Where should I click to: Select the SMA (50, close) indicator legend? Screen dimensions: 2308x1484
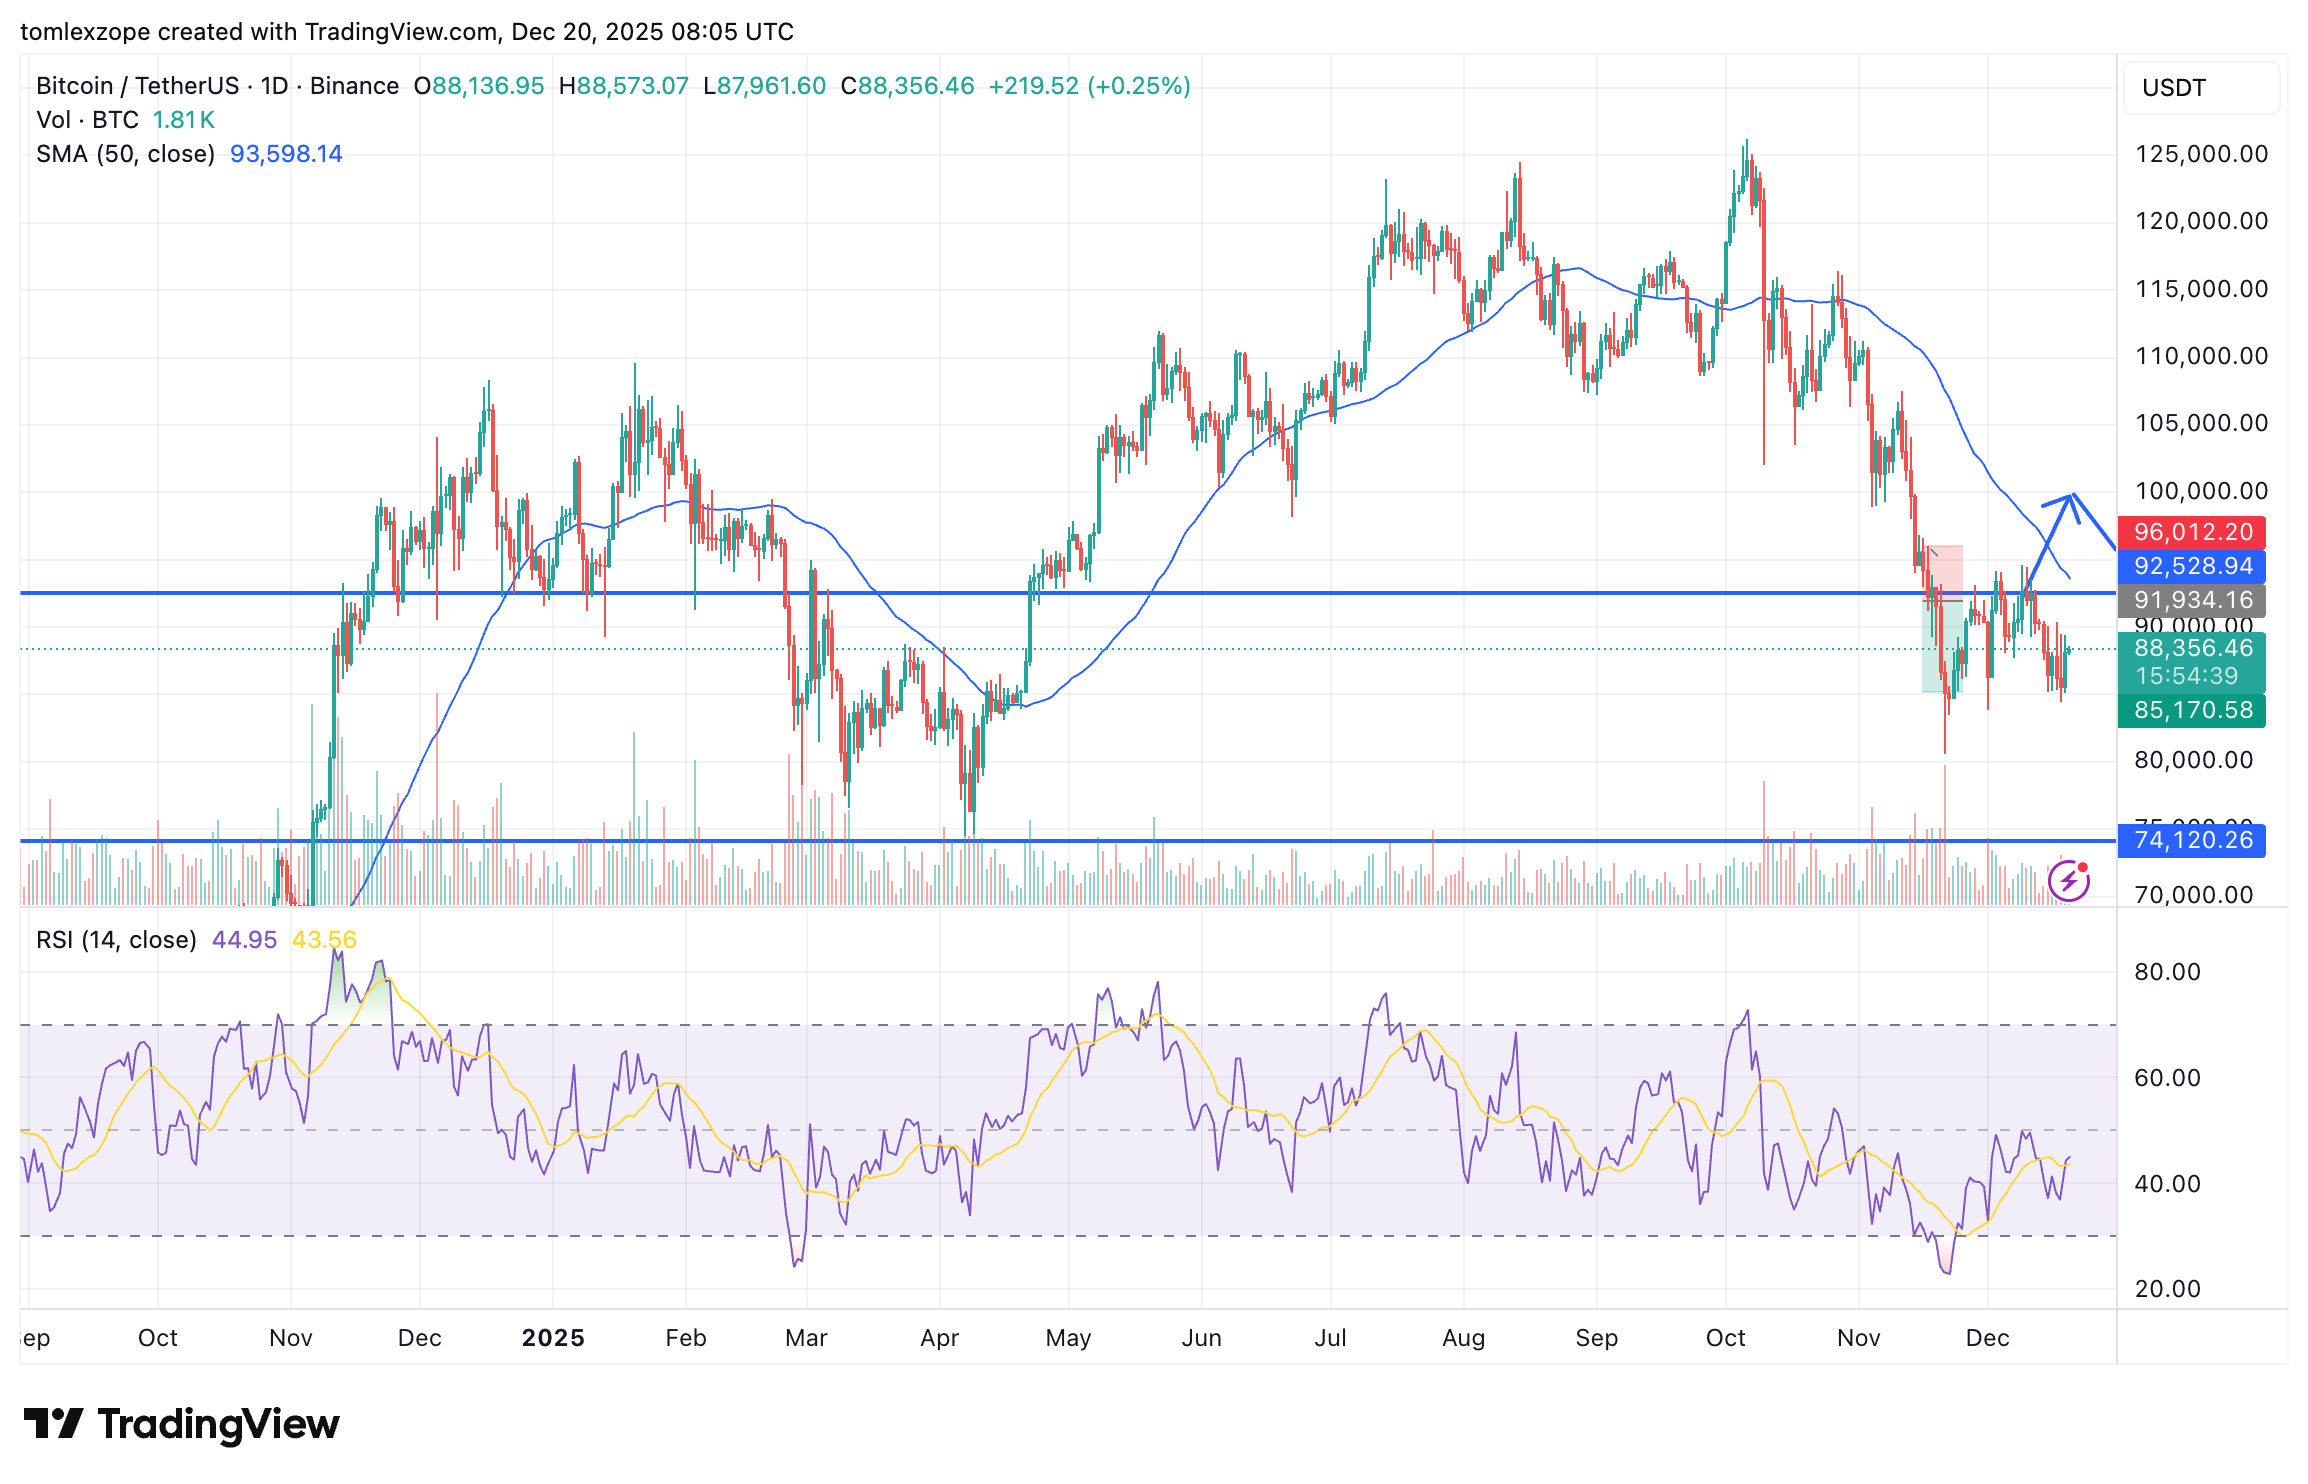(x=126, y=154)
